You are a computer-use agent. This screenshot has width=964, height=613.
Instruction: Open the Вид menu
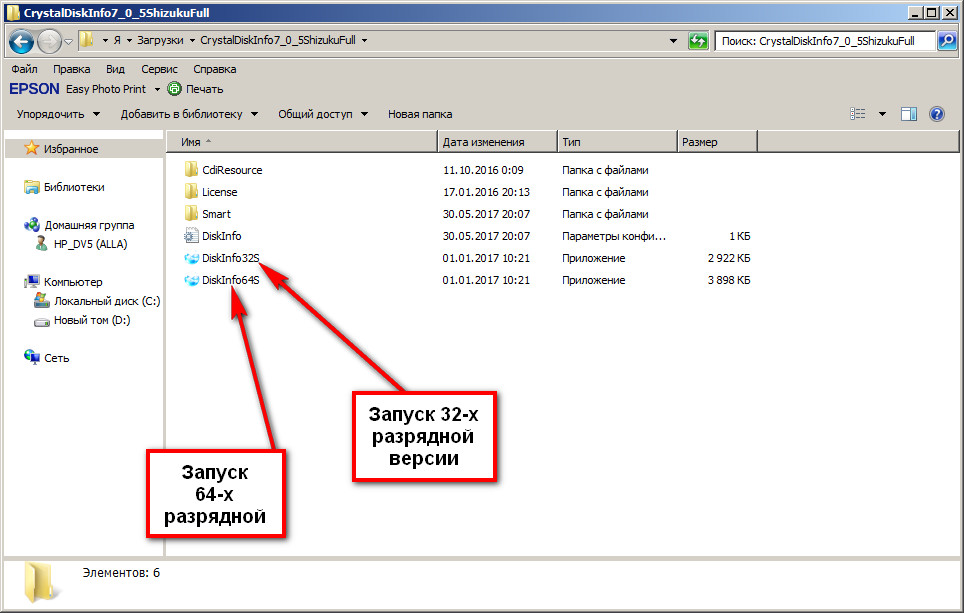[x=115, y=69]
